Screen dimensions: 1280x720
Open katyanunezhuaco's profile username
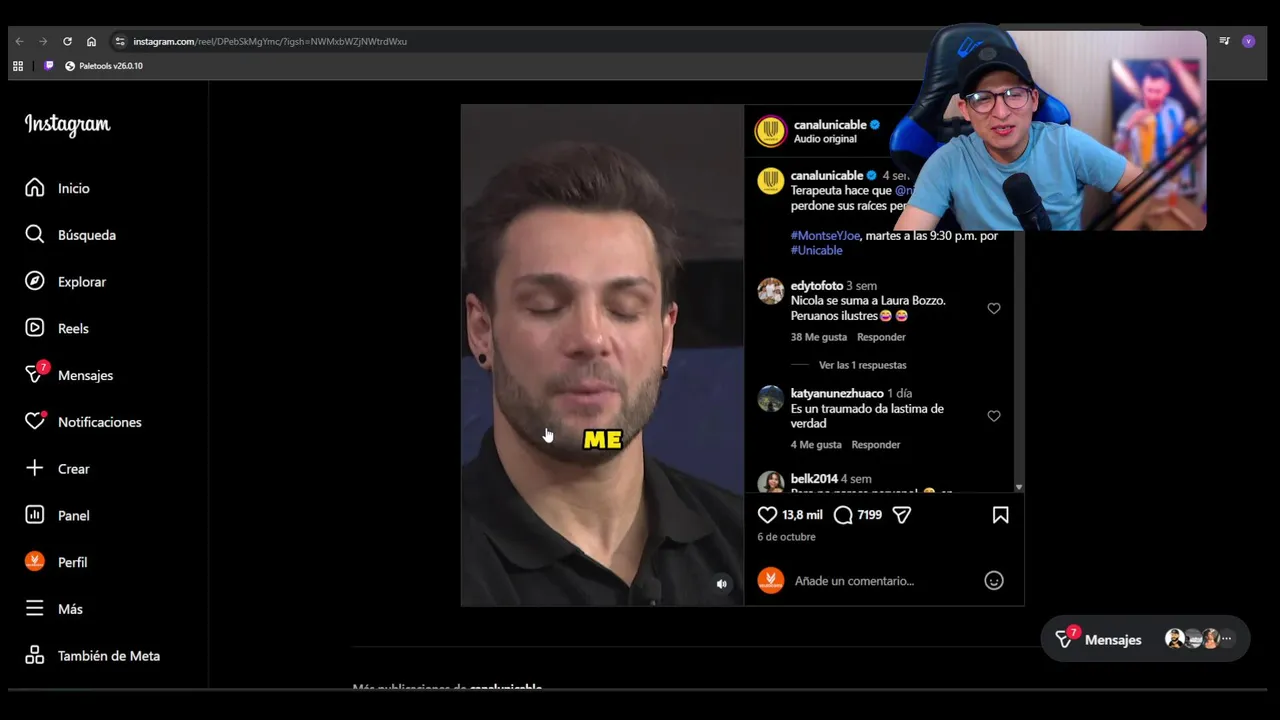pyautogui.click(x=837, y=394)
